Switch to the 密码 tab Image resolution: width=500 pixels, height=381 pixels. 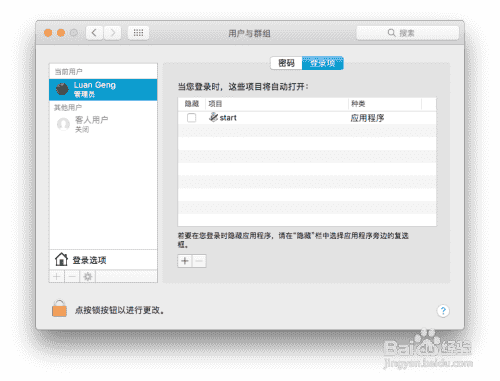point(286,63)
